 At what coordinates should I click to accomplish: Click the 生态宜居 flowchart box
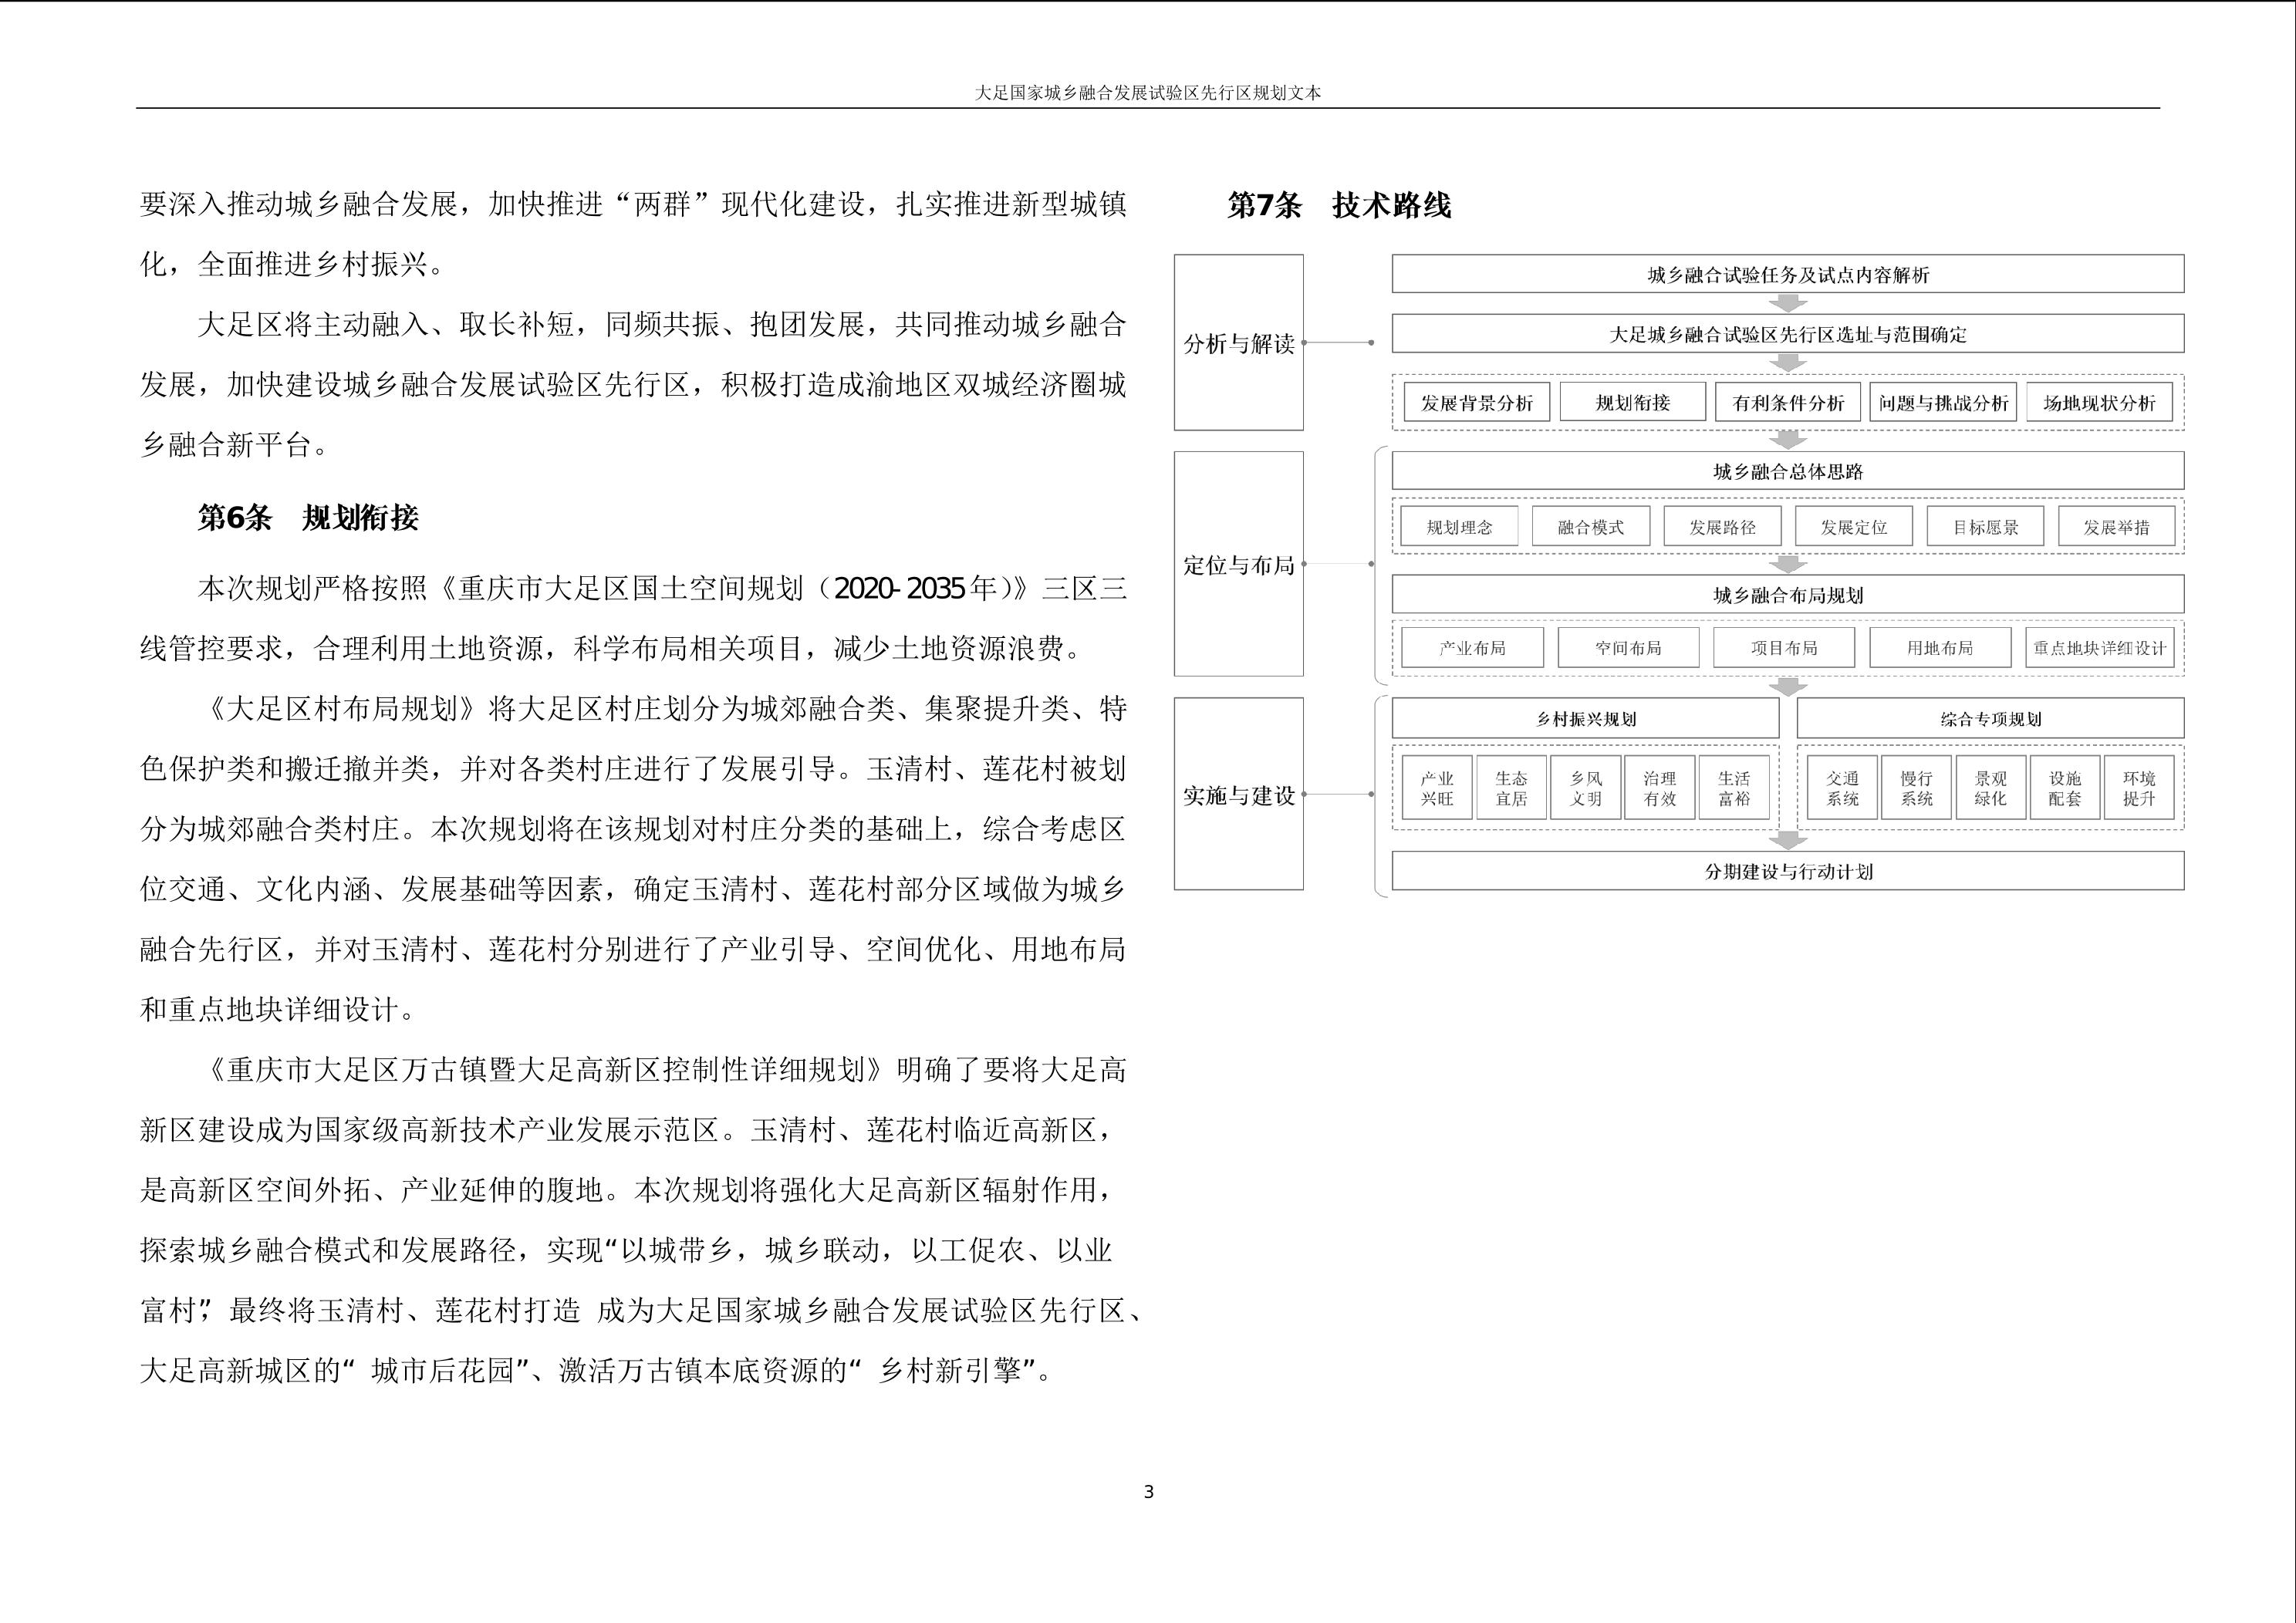(1511, 788)
